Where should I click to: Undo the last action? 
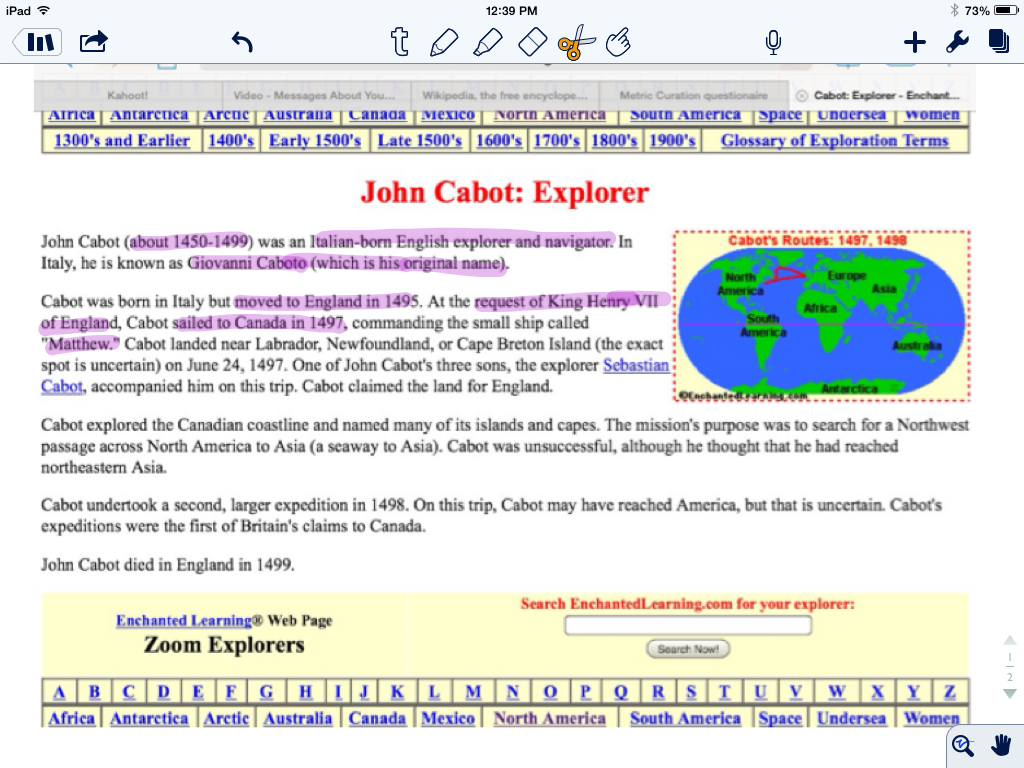coord(242,42)
